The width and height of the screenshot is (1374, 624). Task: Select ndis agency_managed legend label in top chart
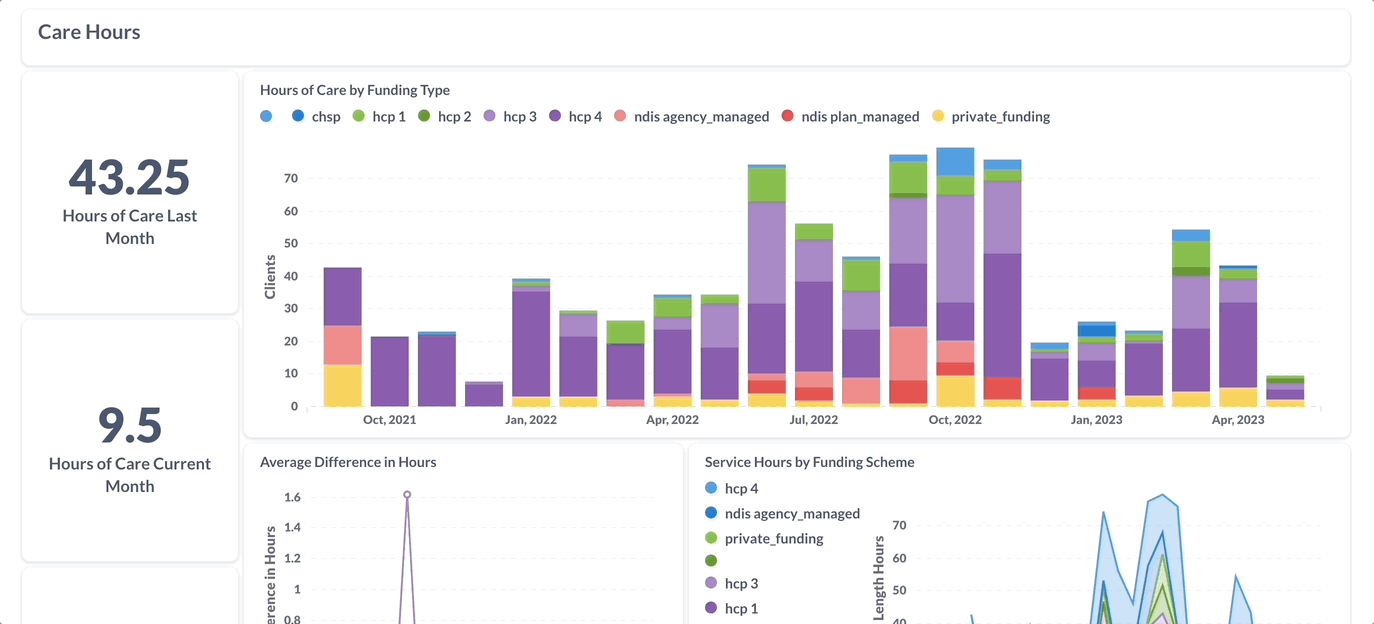(701, 117)
